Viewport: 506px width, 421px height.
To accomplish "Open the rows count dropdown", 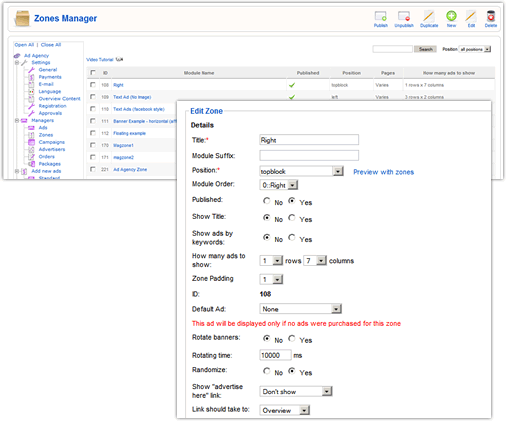I will tap(271, 260).
